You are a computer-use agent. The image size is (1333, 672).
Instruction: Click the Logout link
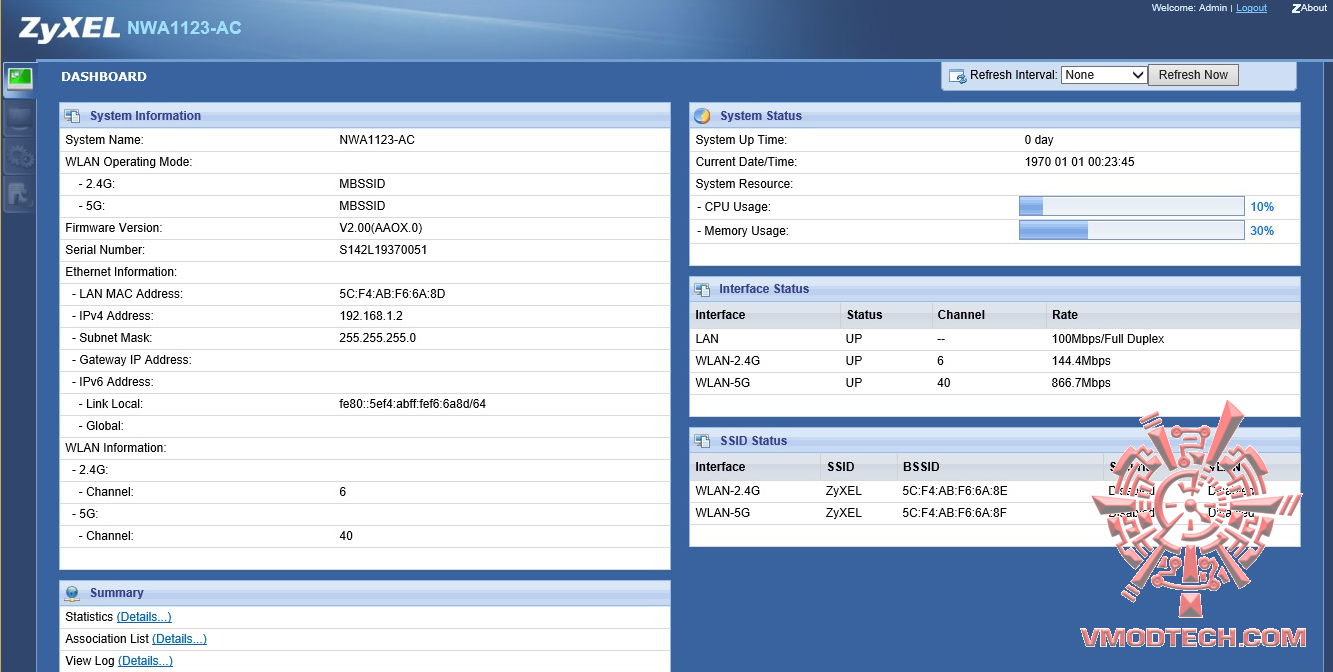pos(1251,8)
